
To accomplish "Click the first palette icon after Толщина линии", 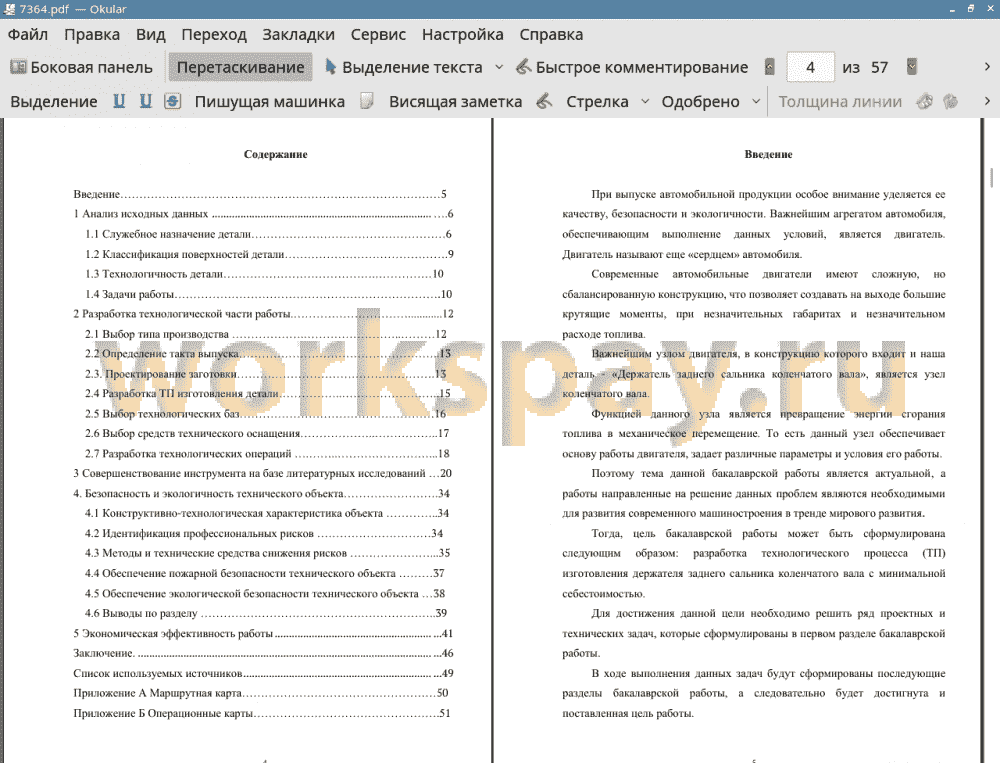I will pos(925,101).
